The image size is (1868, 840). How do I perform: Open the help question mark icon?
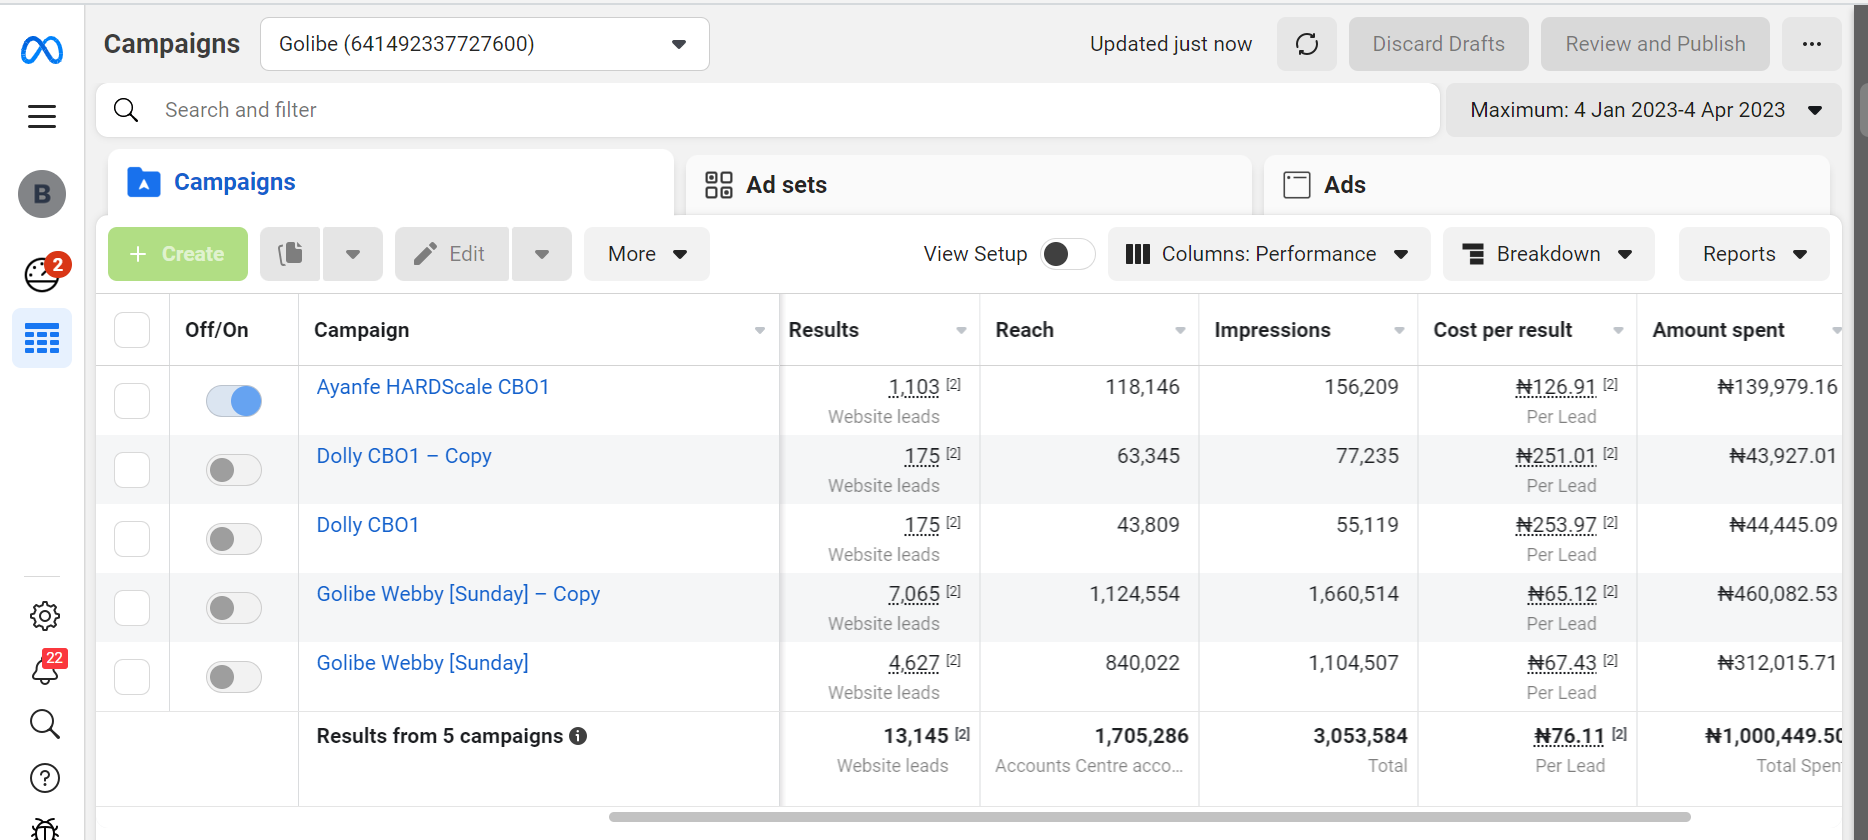click(44, 778)
